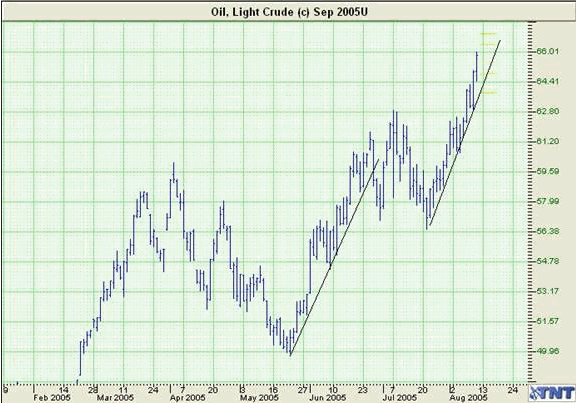Click the highest price bar near 66.01
This screenshot has height=403, width=576.
click(477, 66)
